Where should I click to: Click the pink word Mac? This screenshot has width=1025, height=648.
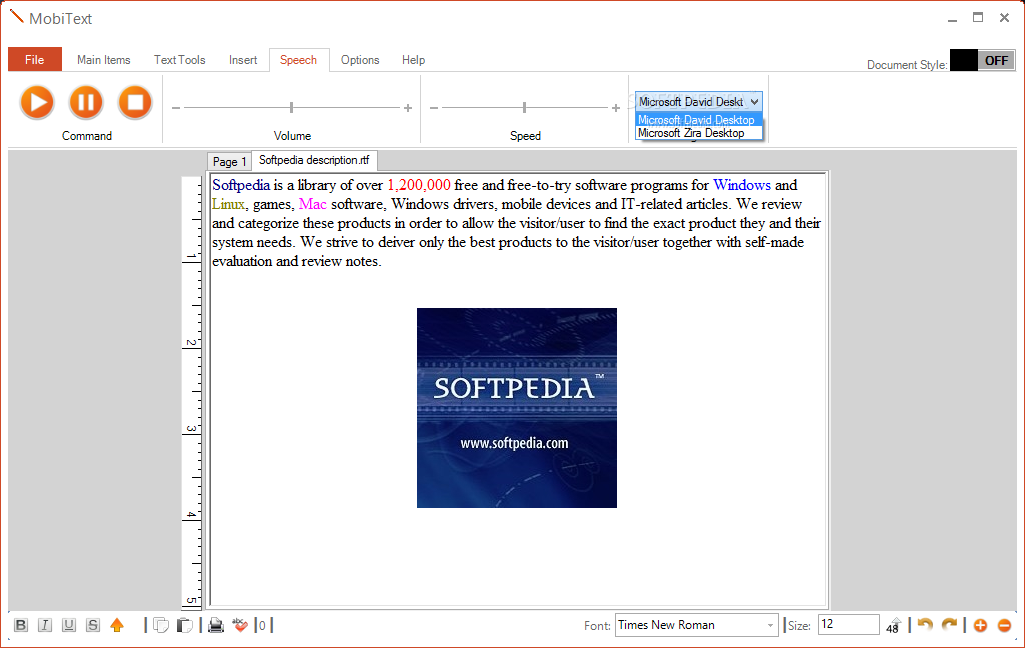point(312,204)
